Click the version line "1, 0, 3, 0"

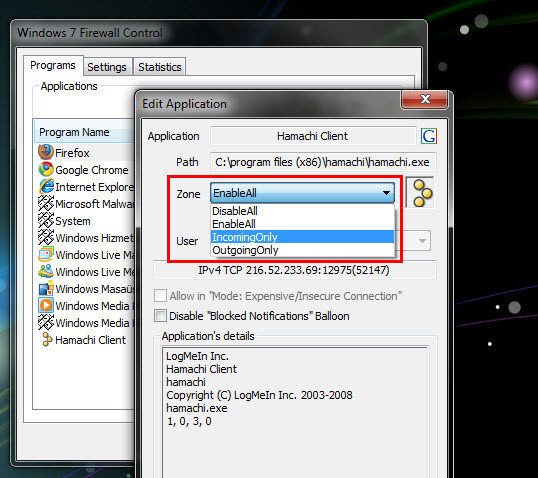189,421
